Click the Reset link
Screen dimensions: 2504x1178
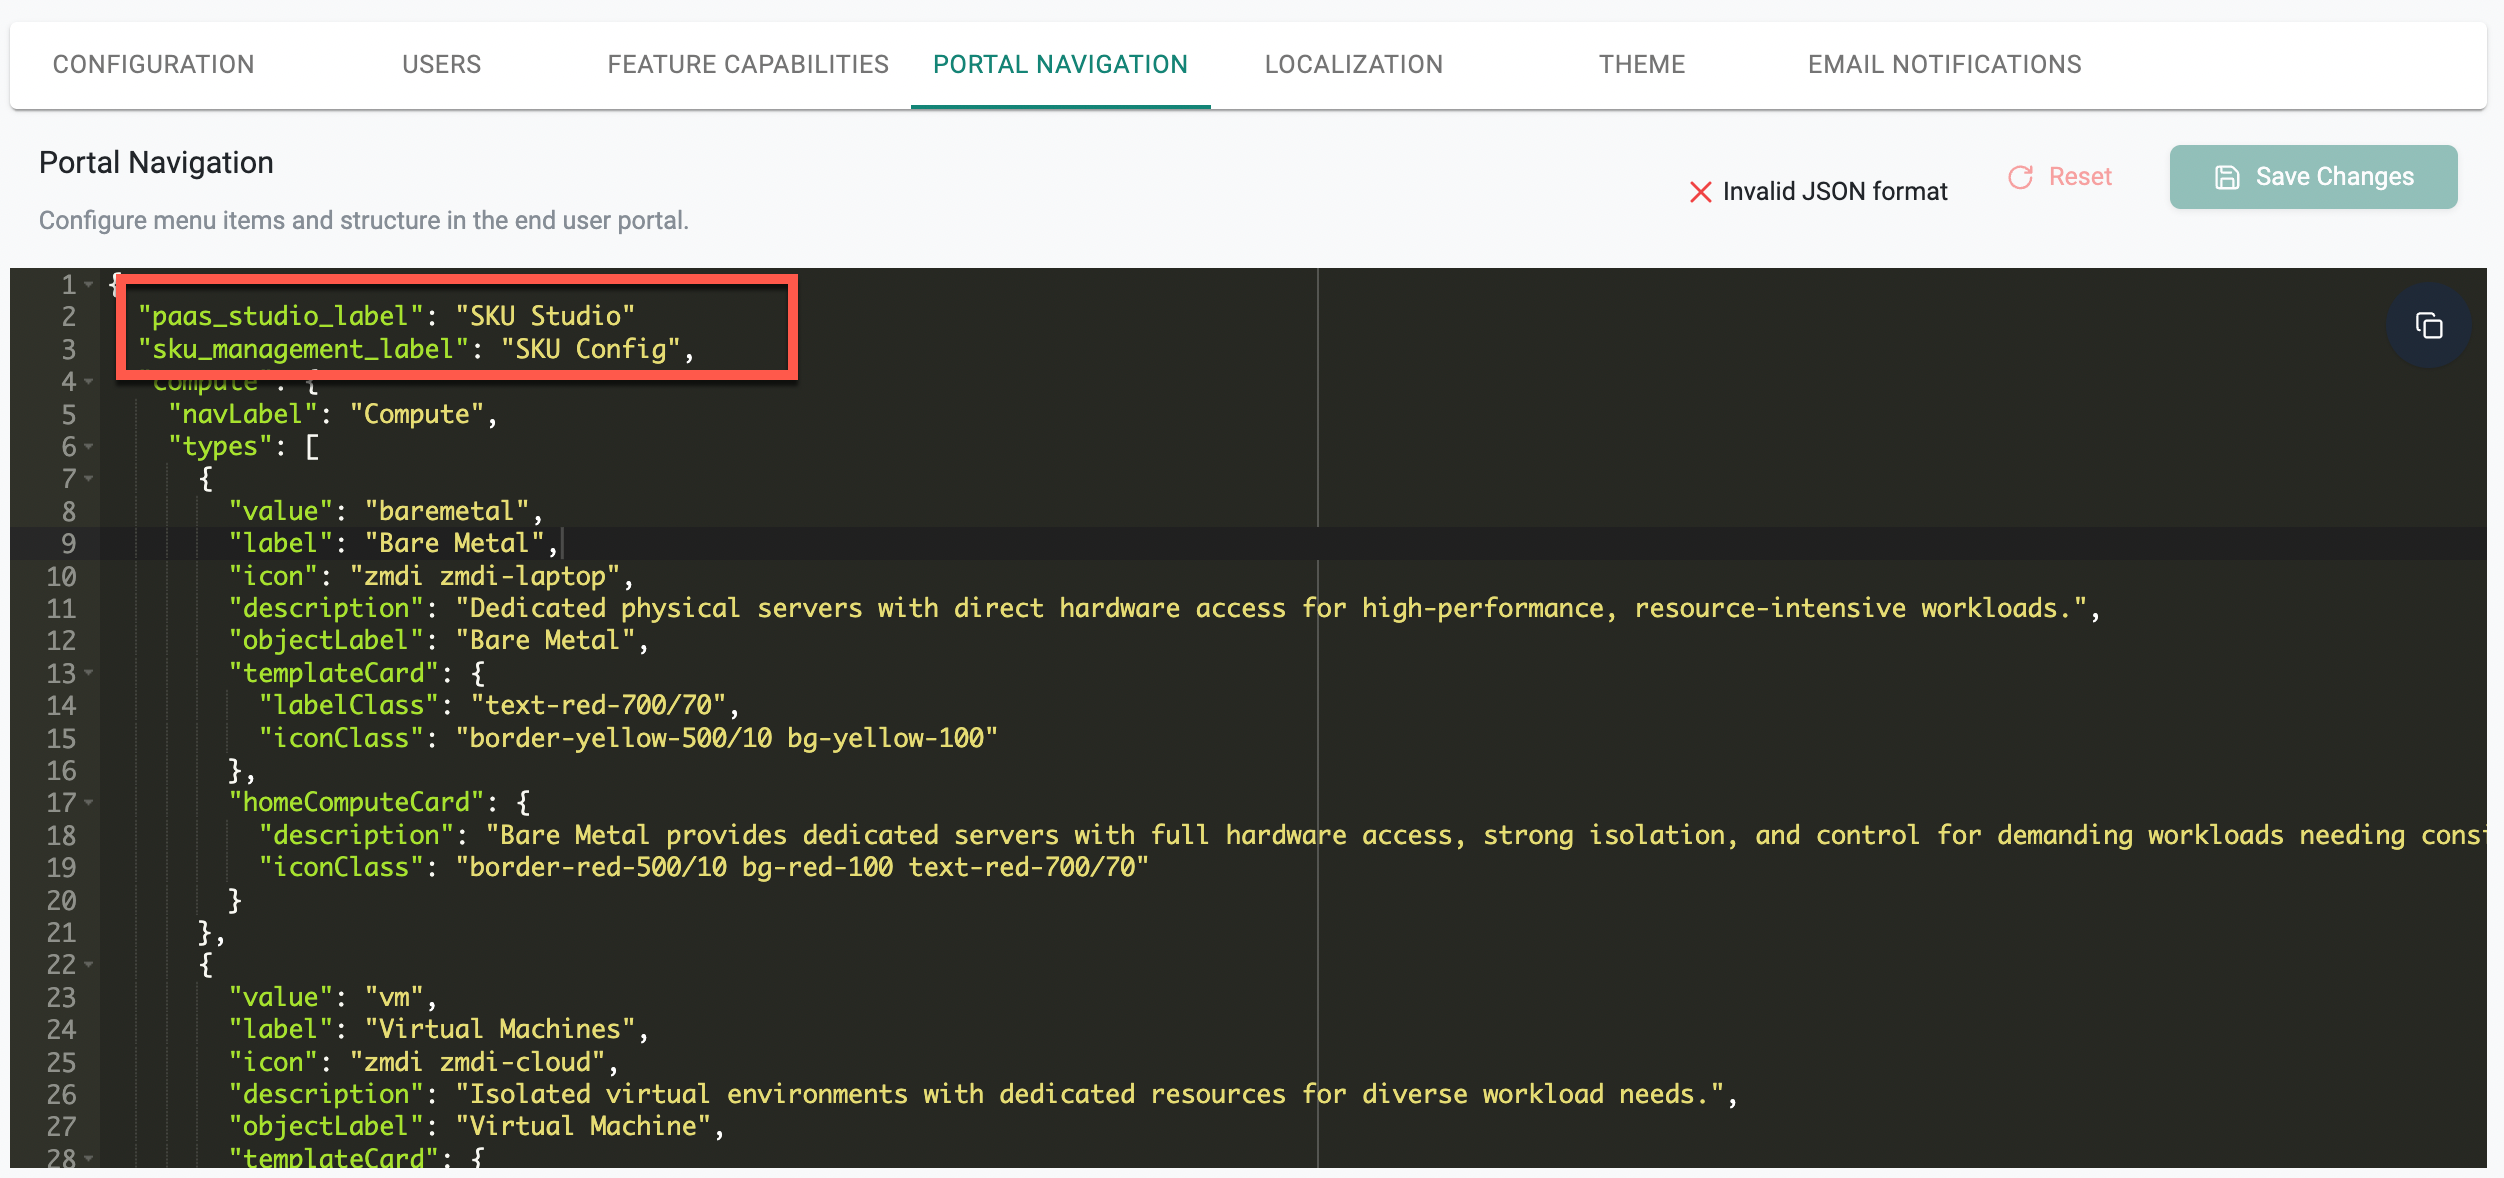coord(2079,177)
